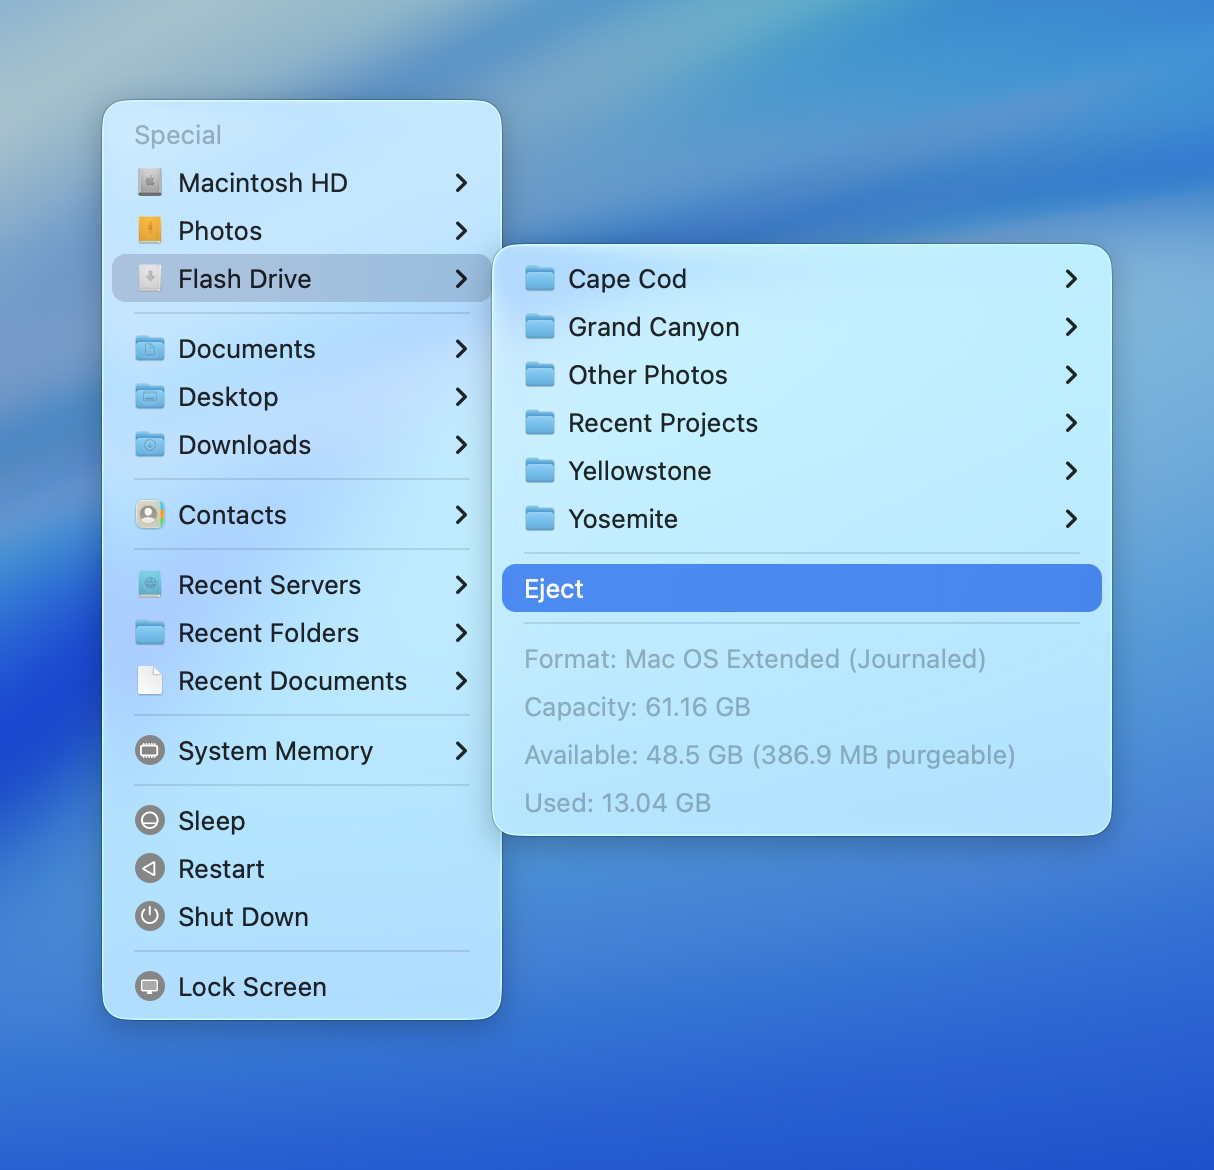The height and width of the screenshot is (1170, 1214).
Task: Choose Recent Documents from the menu
Action: (292, 681)
